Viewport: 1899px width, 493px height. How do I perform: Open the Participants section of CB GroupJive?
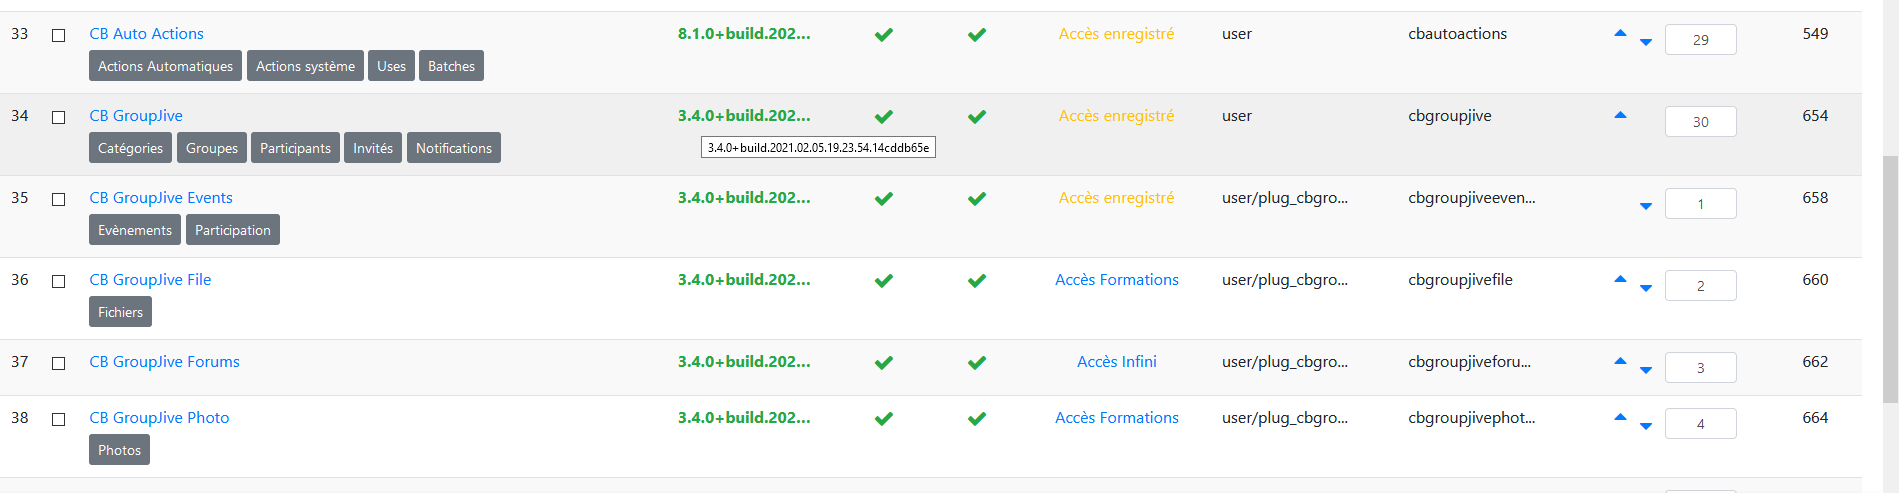tap(295, 148)
